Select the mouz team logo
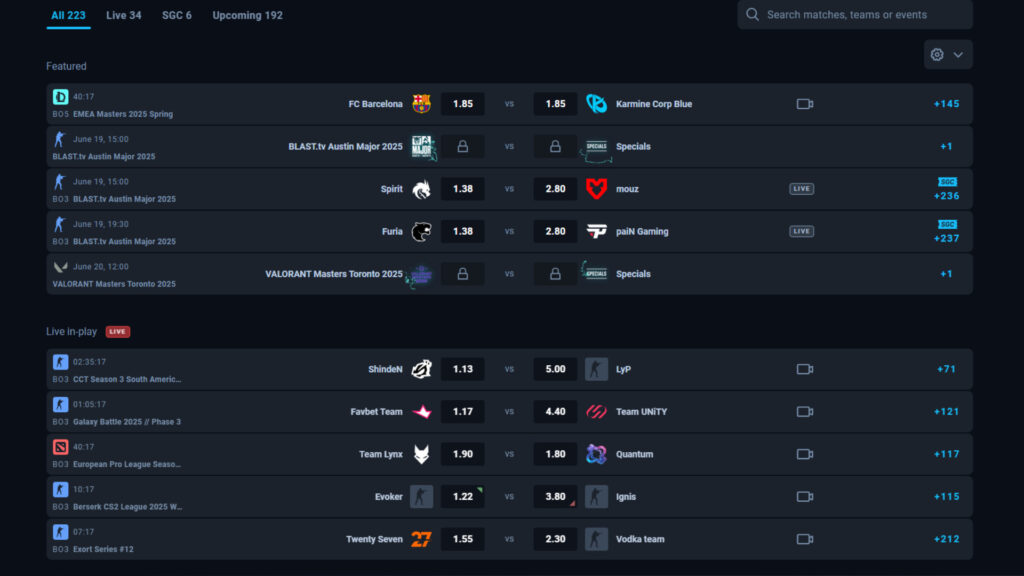 (x=596, y=188)
